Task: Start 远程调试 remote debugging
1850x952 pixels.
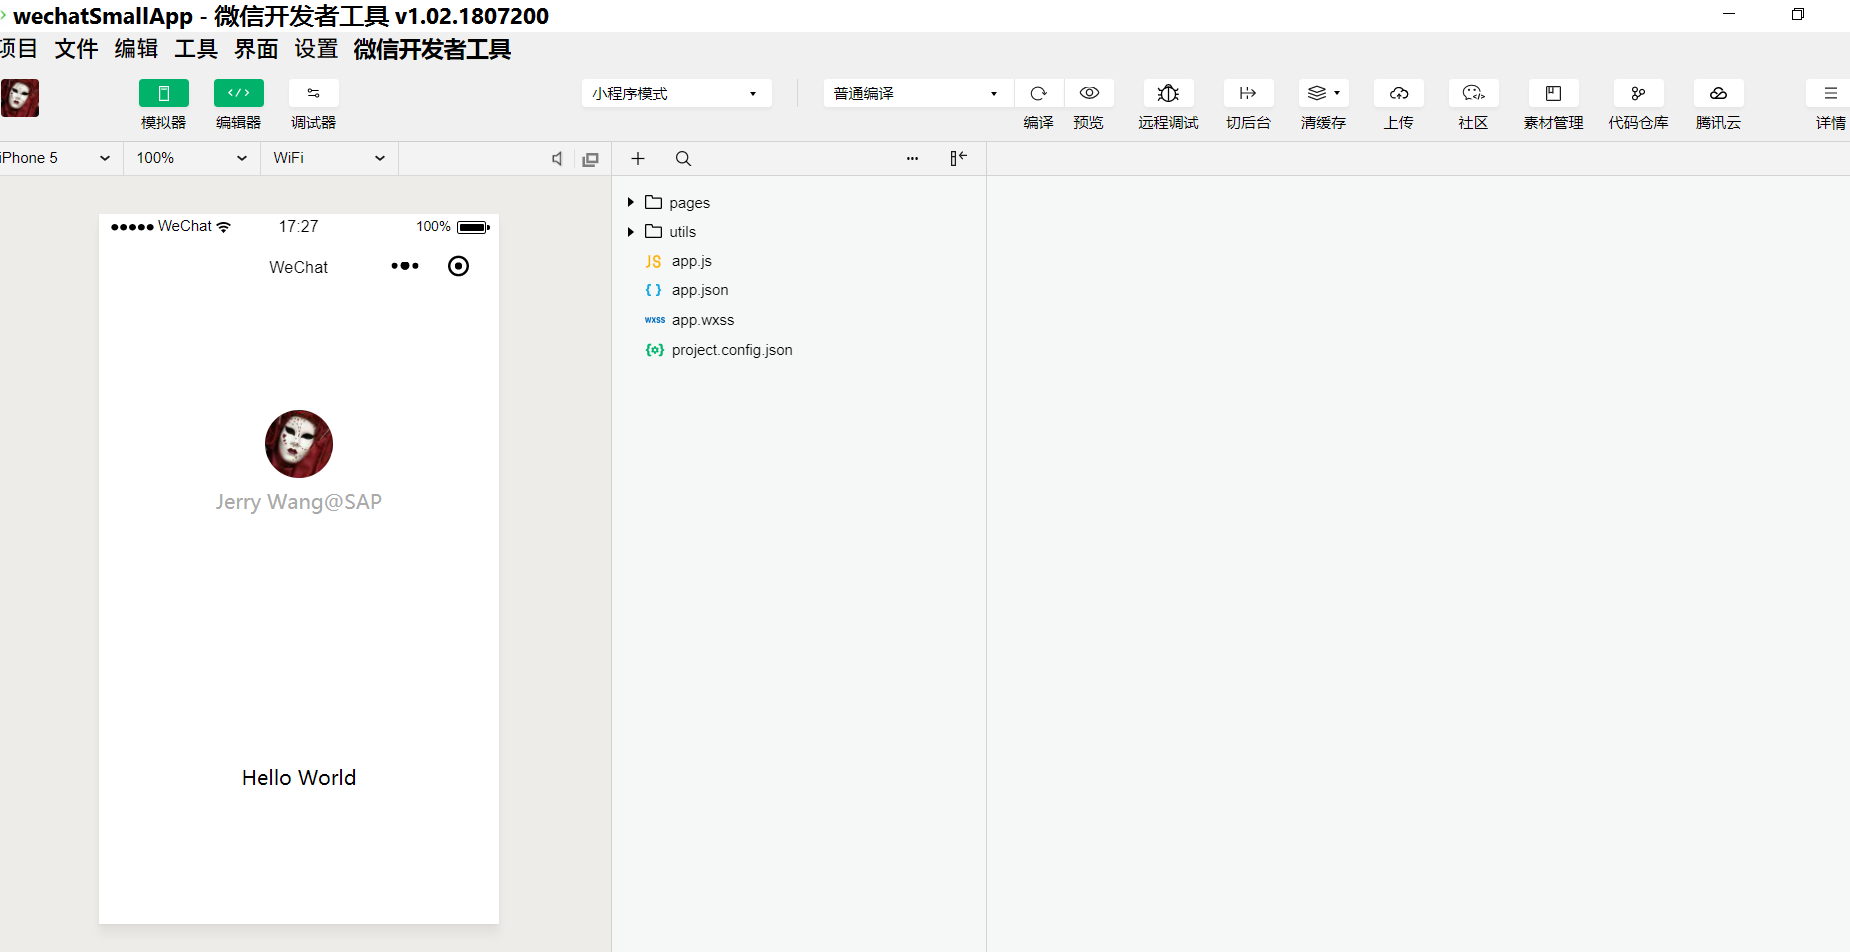Action: pos(1168,93)
